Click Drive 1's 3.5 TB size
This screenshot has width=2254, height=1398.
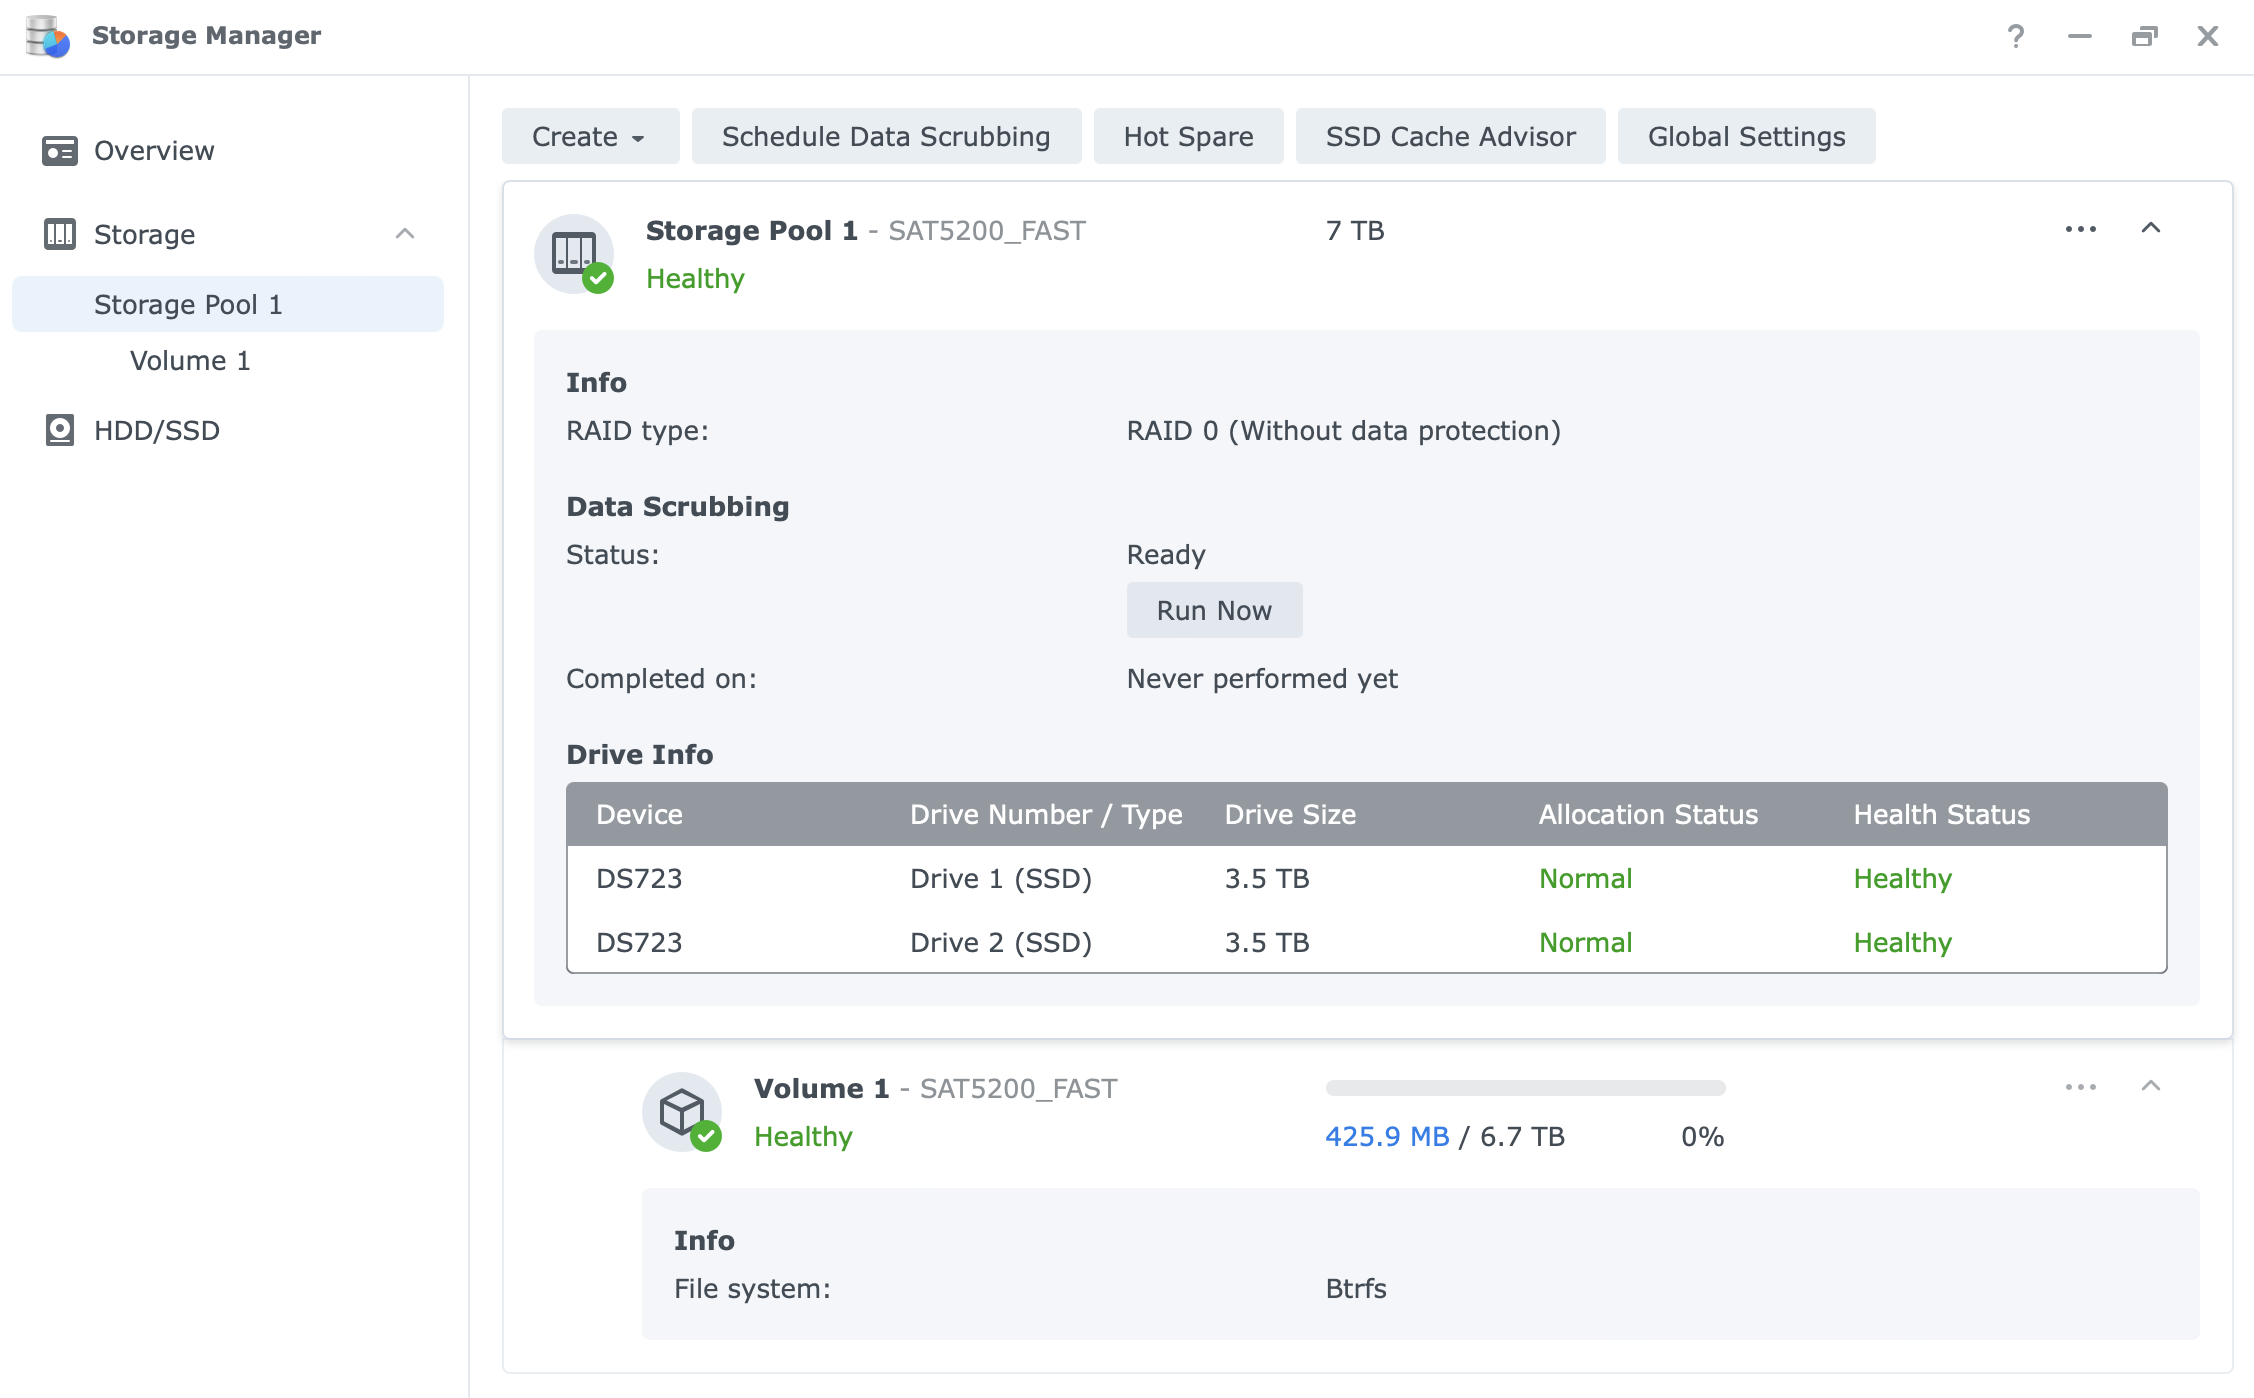coord(1267,879)
